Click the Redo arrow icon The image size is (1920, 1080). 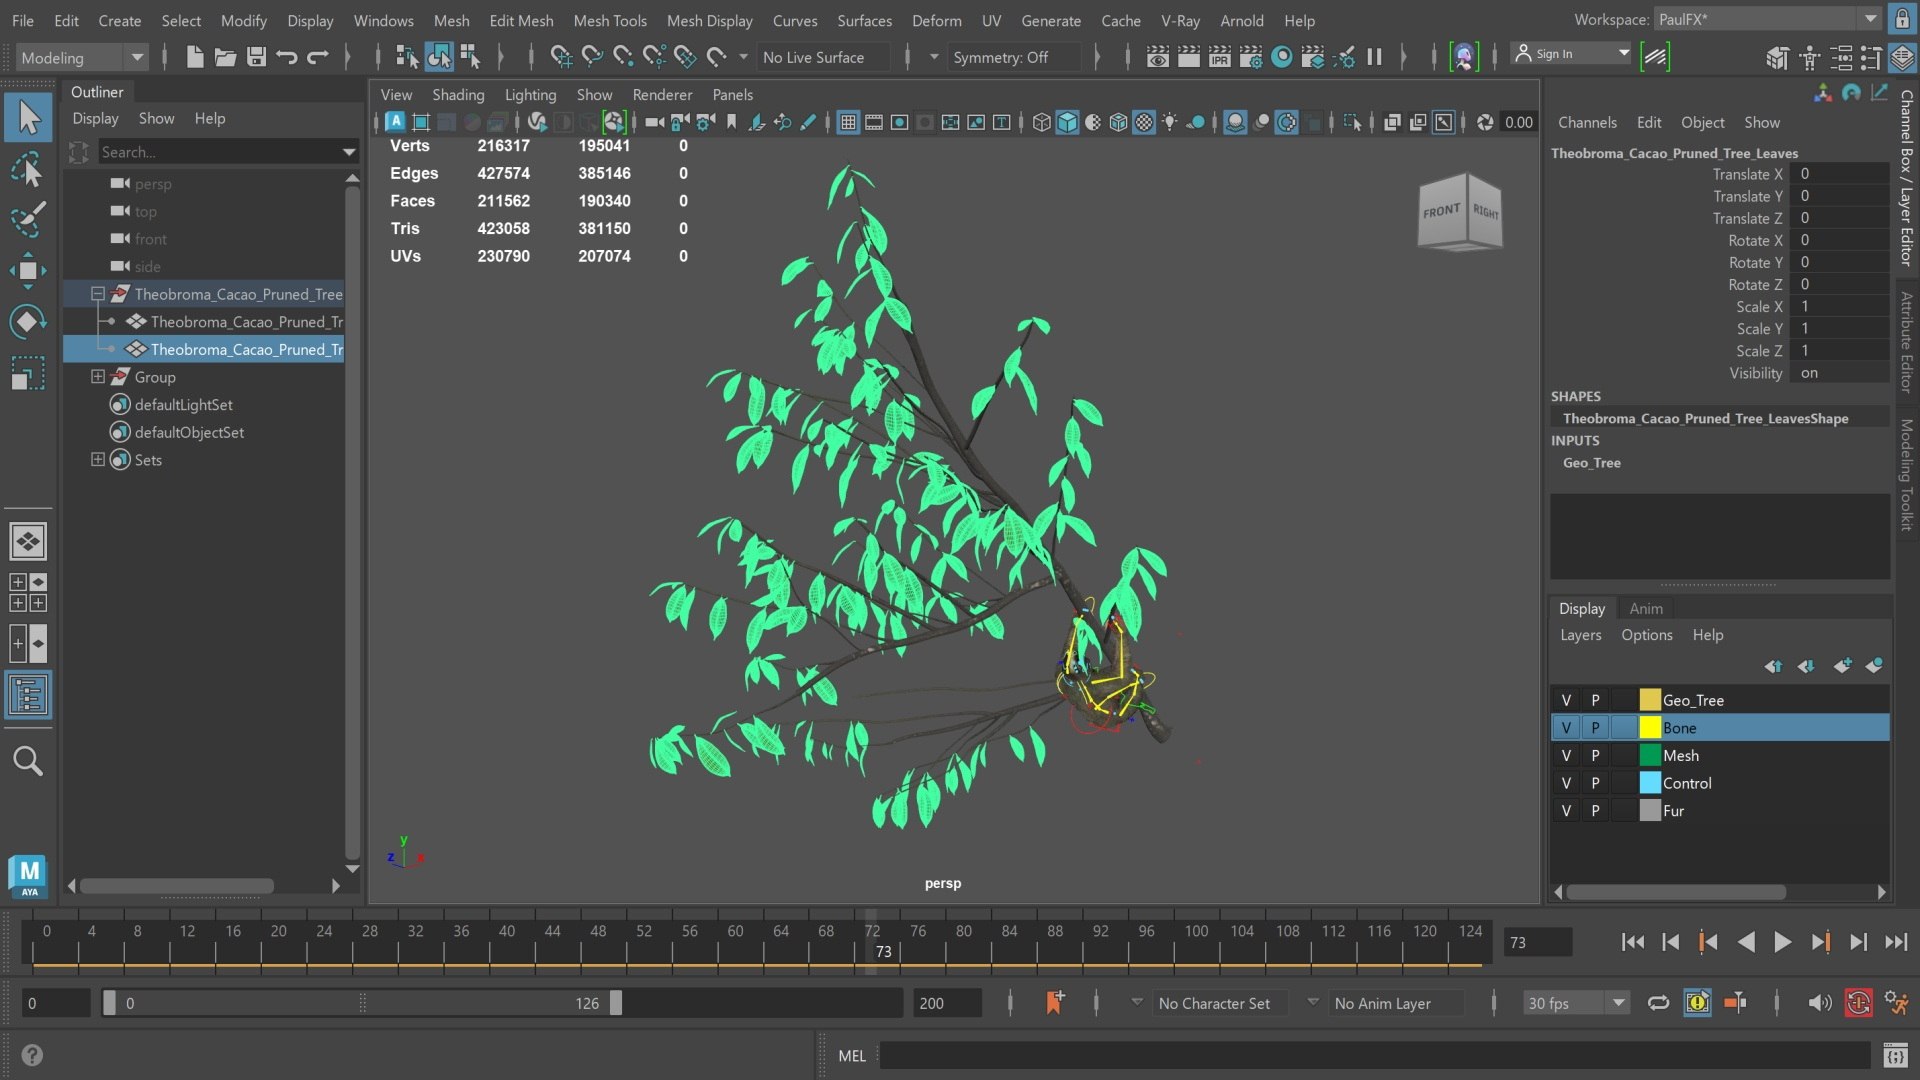pos(318,57)
